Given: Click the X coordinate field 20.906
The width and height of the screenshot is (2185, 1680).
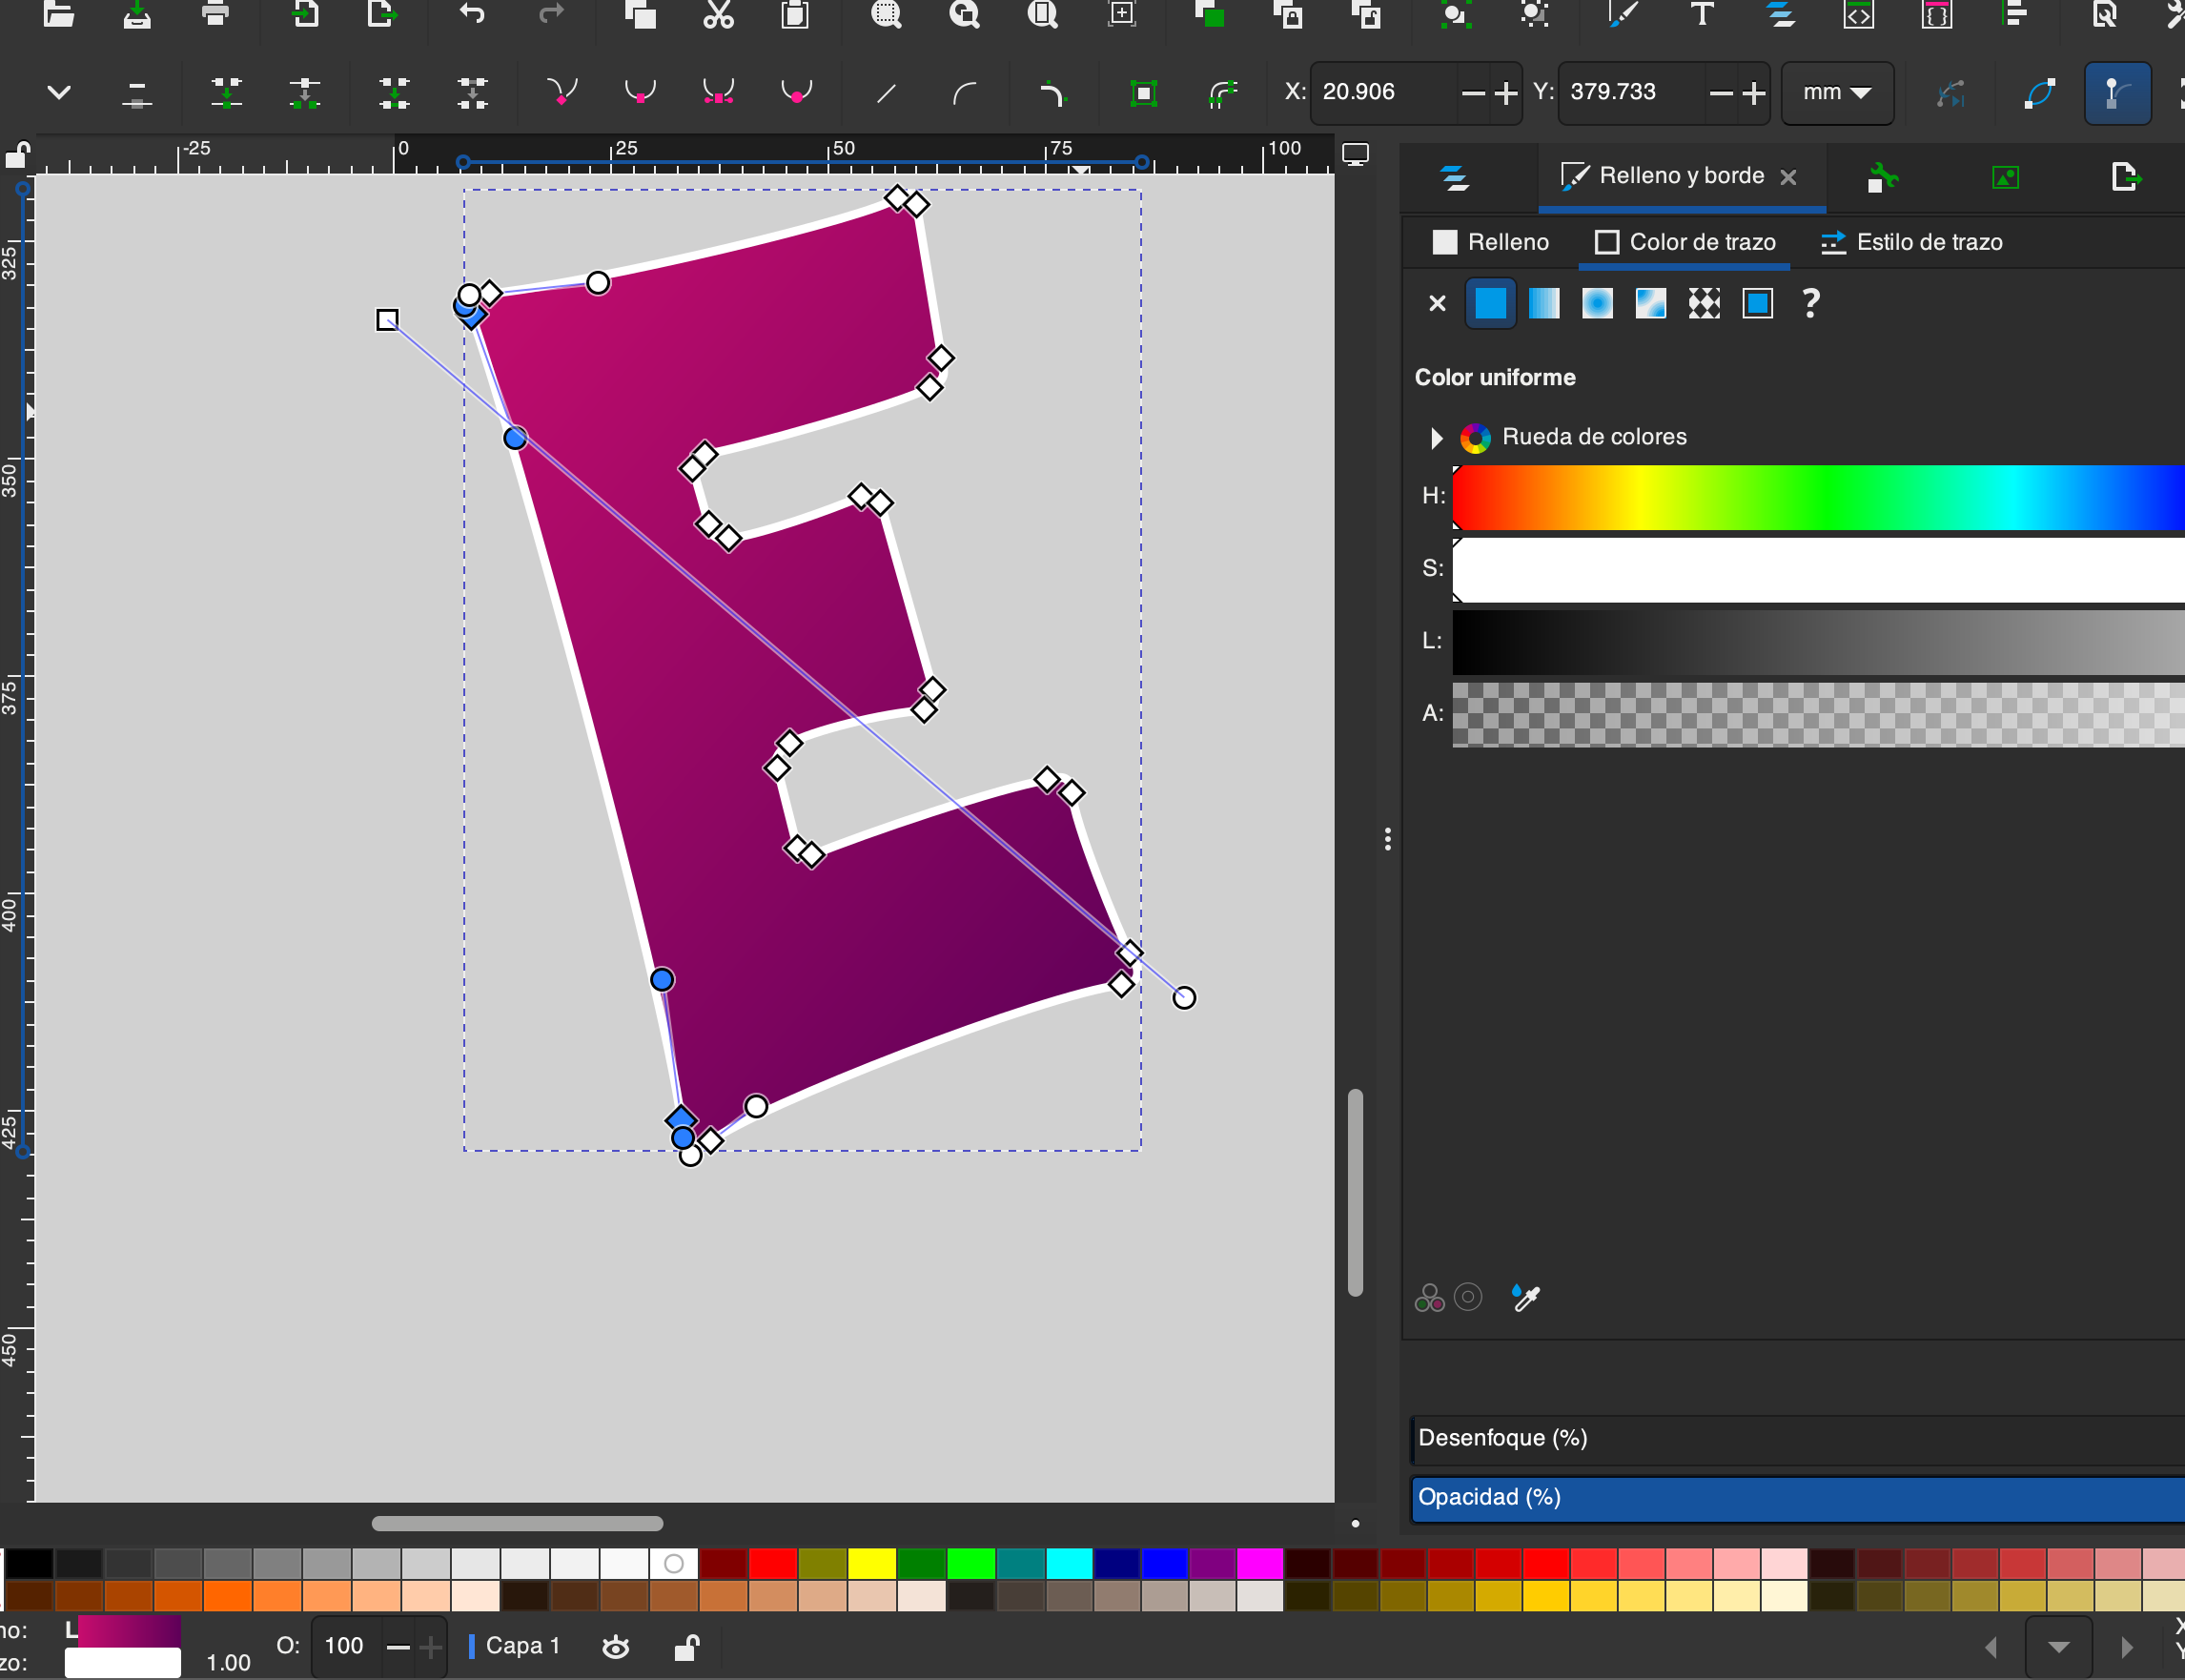Looking at the screenshot, I should (x=1384, y=92).
